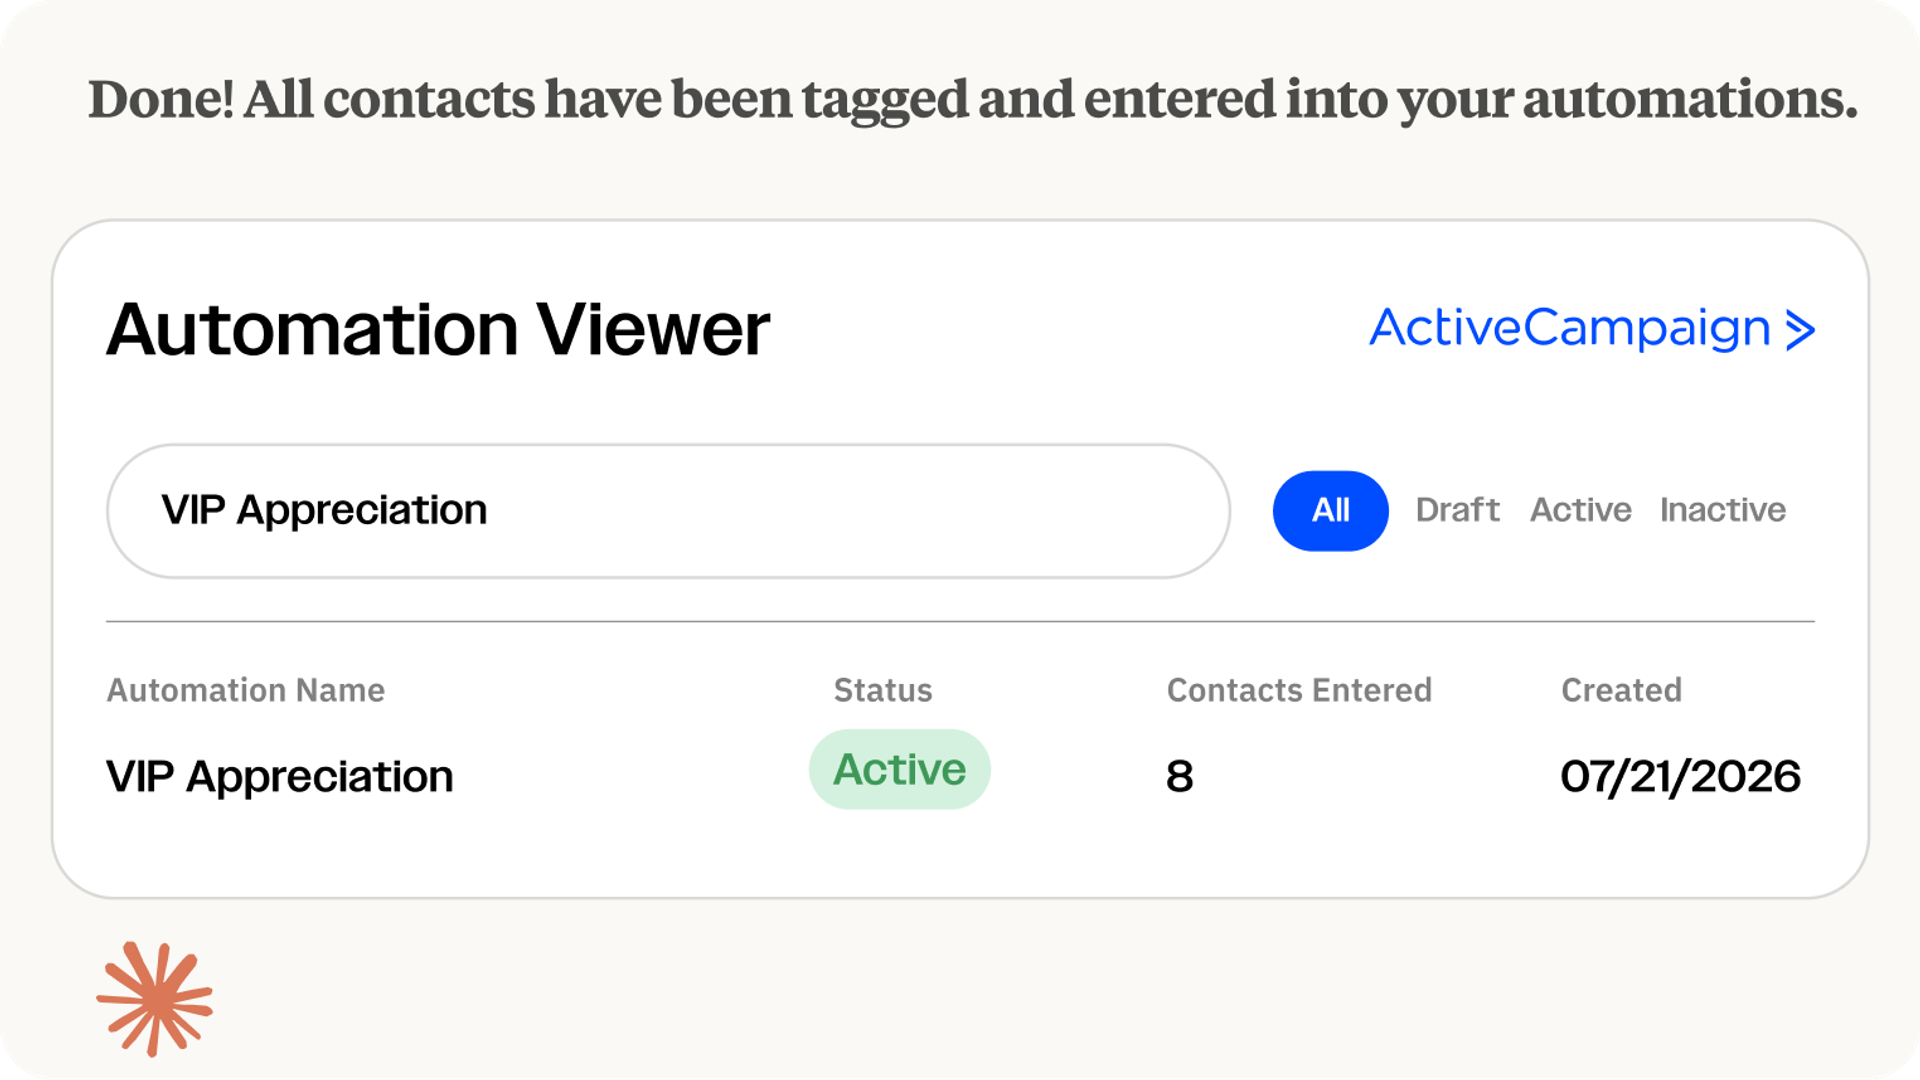Click the contacts entered count 8
The image size is (1920, 1080).
(1180, 776)
